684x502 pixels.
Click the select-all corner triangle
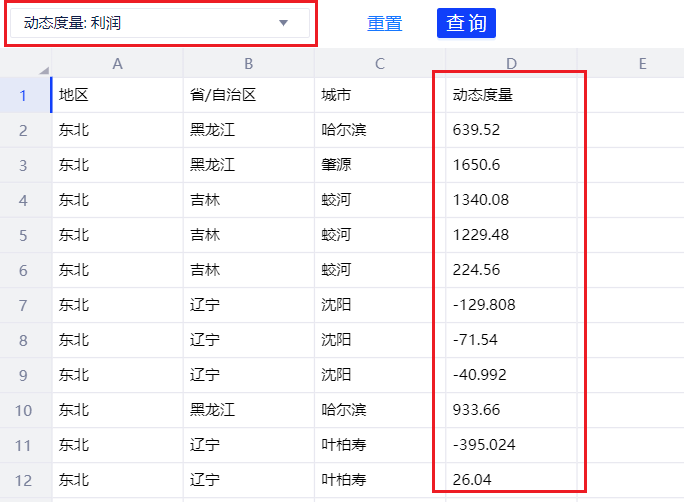pos(43,69)
